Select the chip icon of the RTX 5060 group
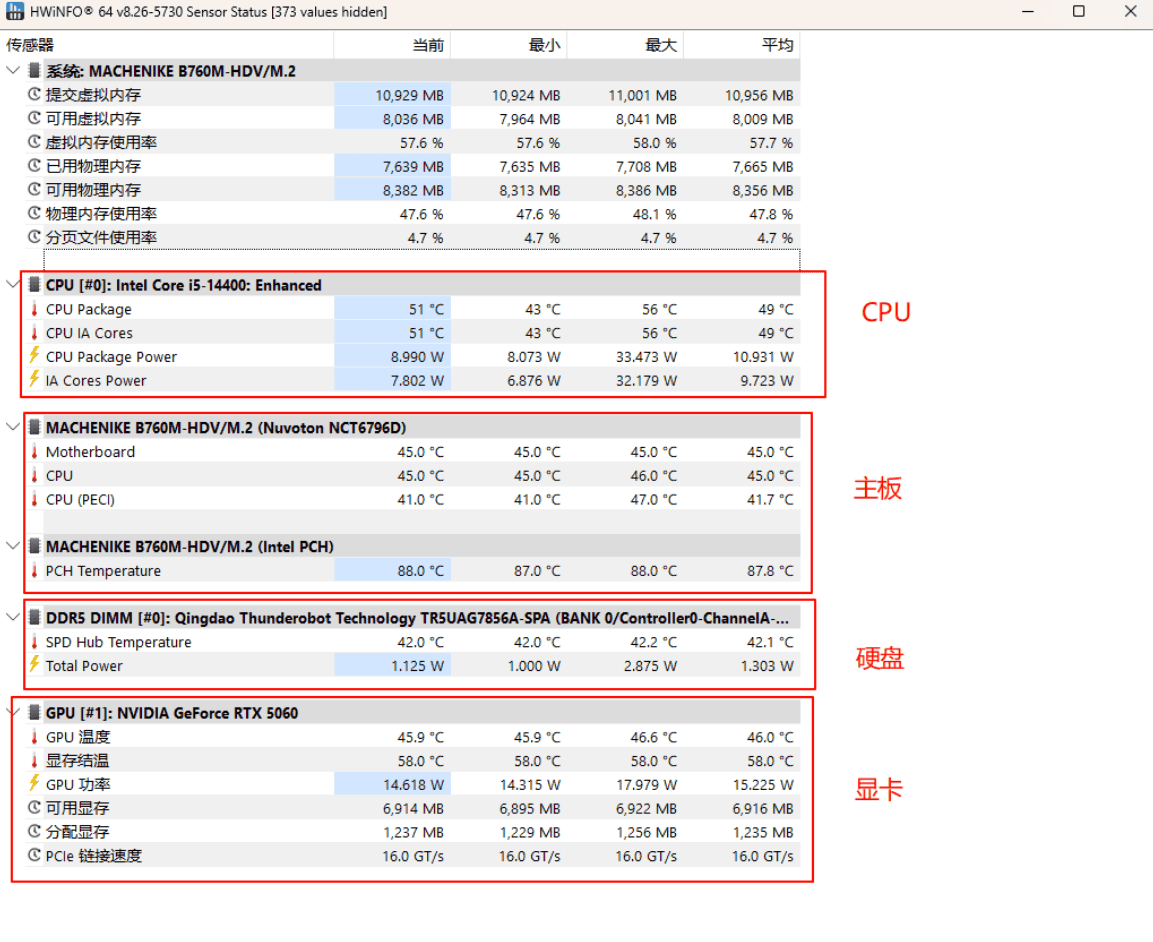The width and height of the screenshot is (1153, 942). [x=34, y=713]
